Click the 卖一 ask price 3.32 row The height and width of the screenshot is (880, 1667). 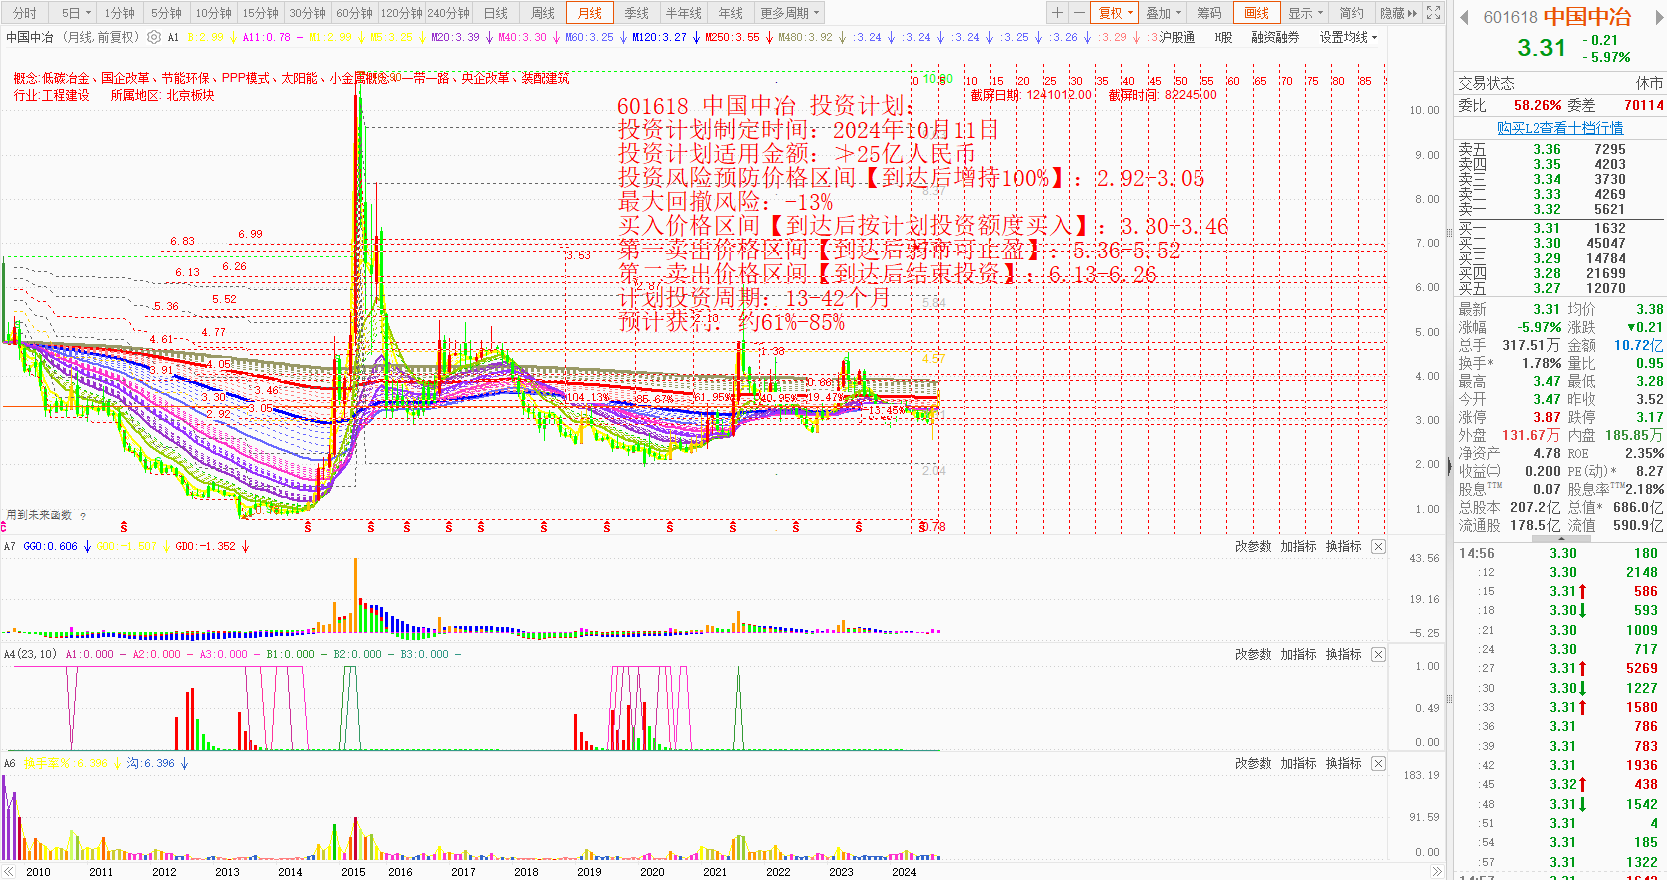[x=1560, y=209]
